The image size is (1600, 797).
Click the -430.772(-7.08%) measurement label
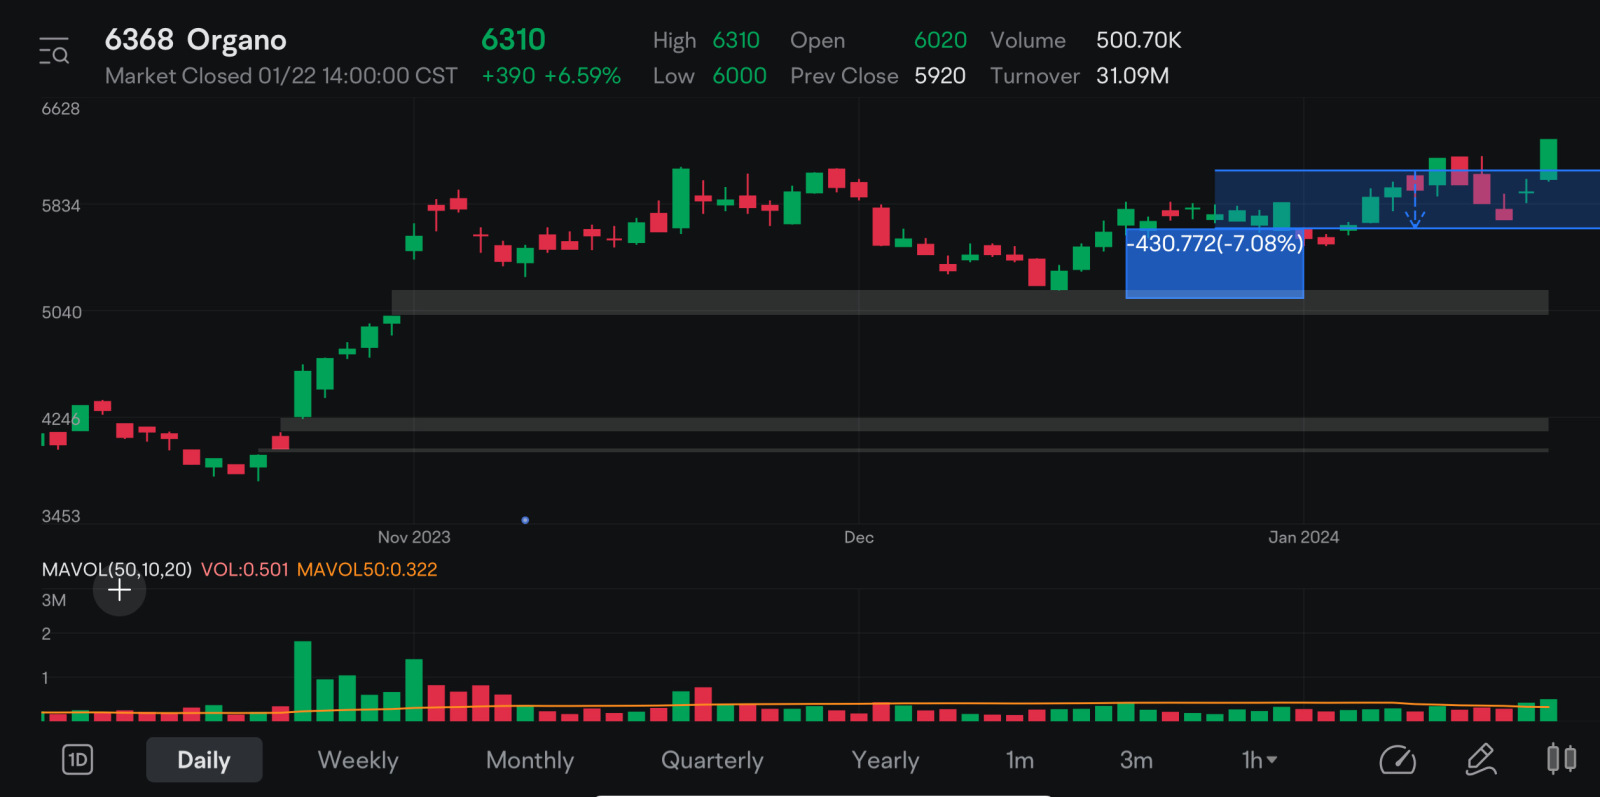pyautogui.click(x=1215, y=243)
